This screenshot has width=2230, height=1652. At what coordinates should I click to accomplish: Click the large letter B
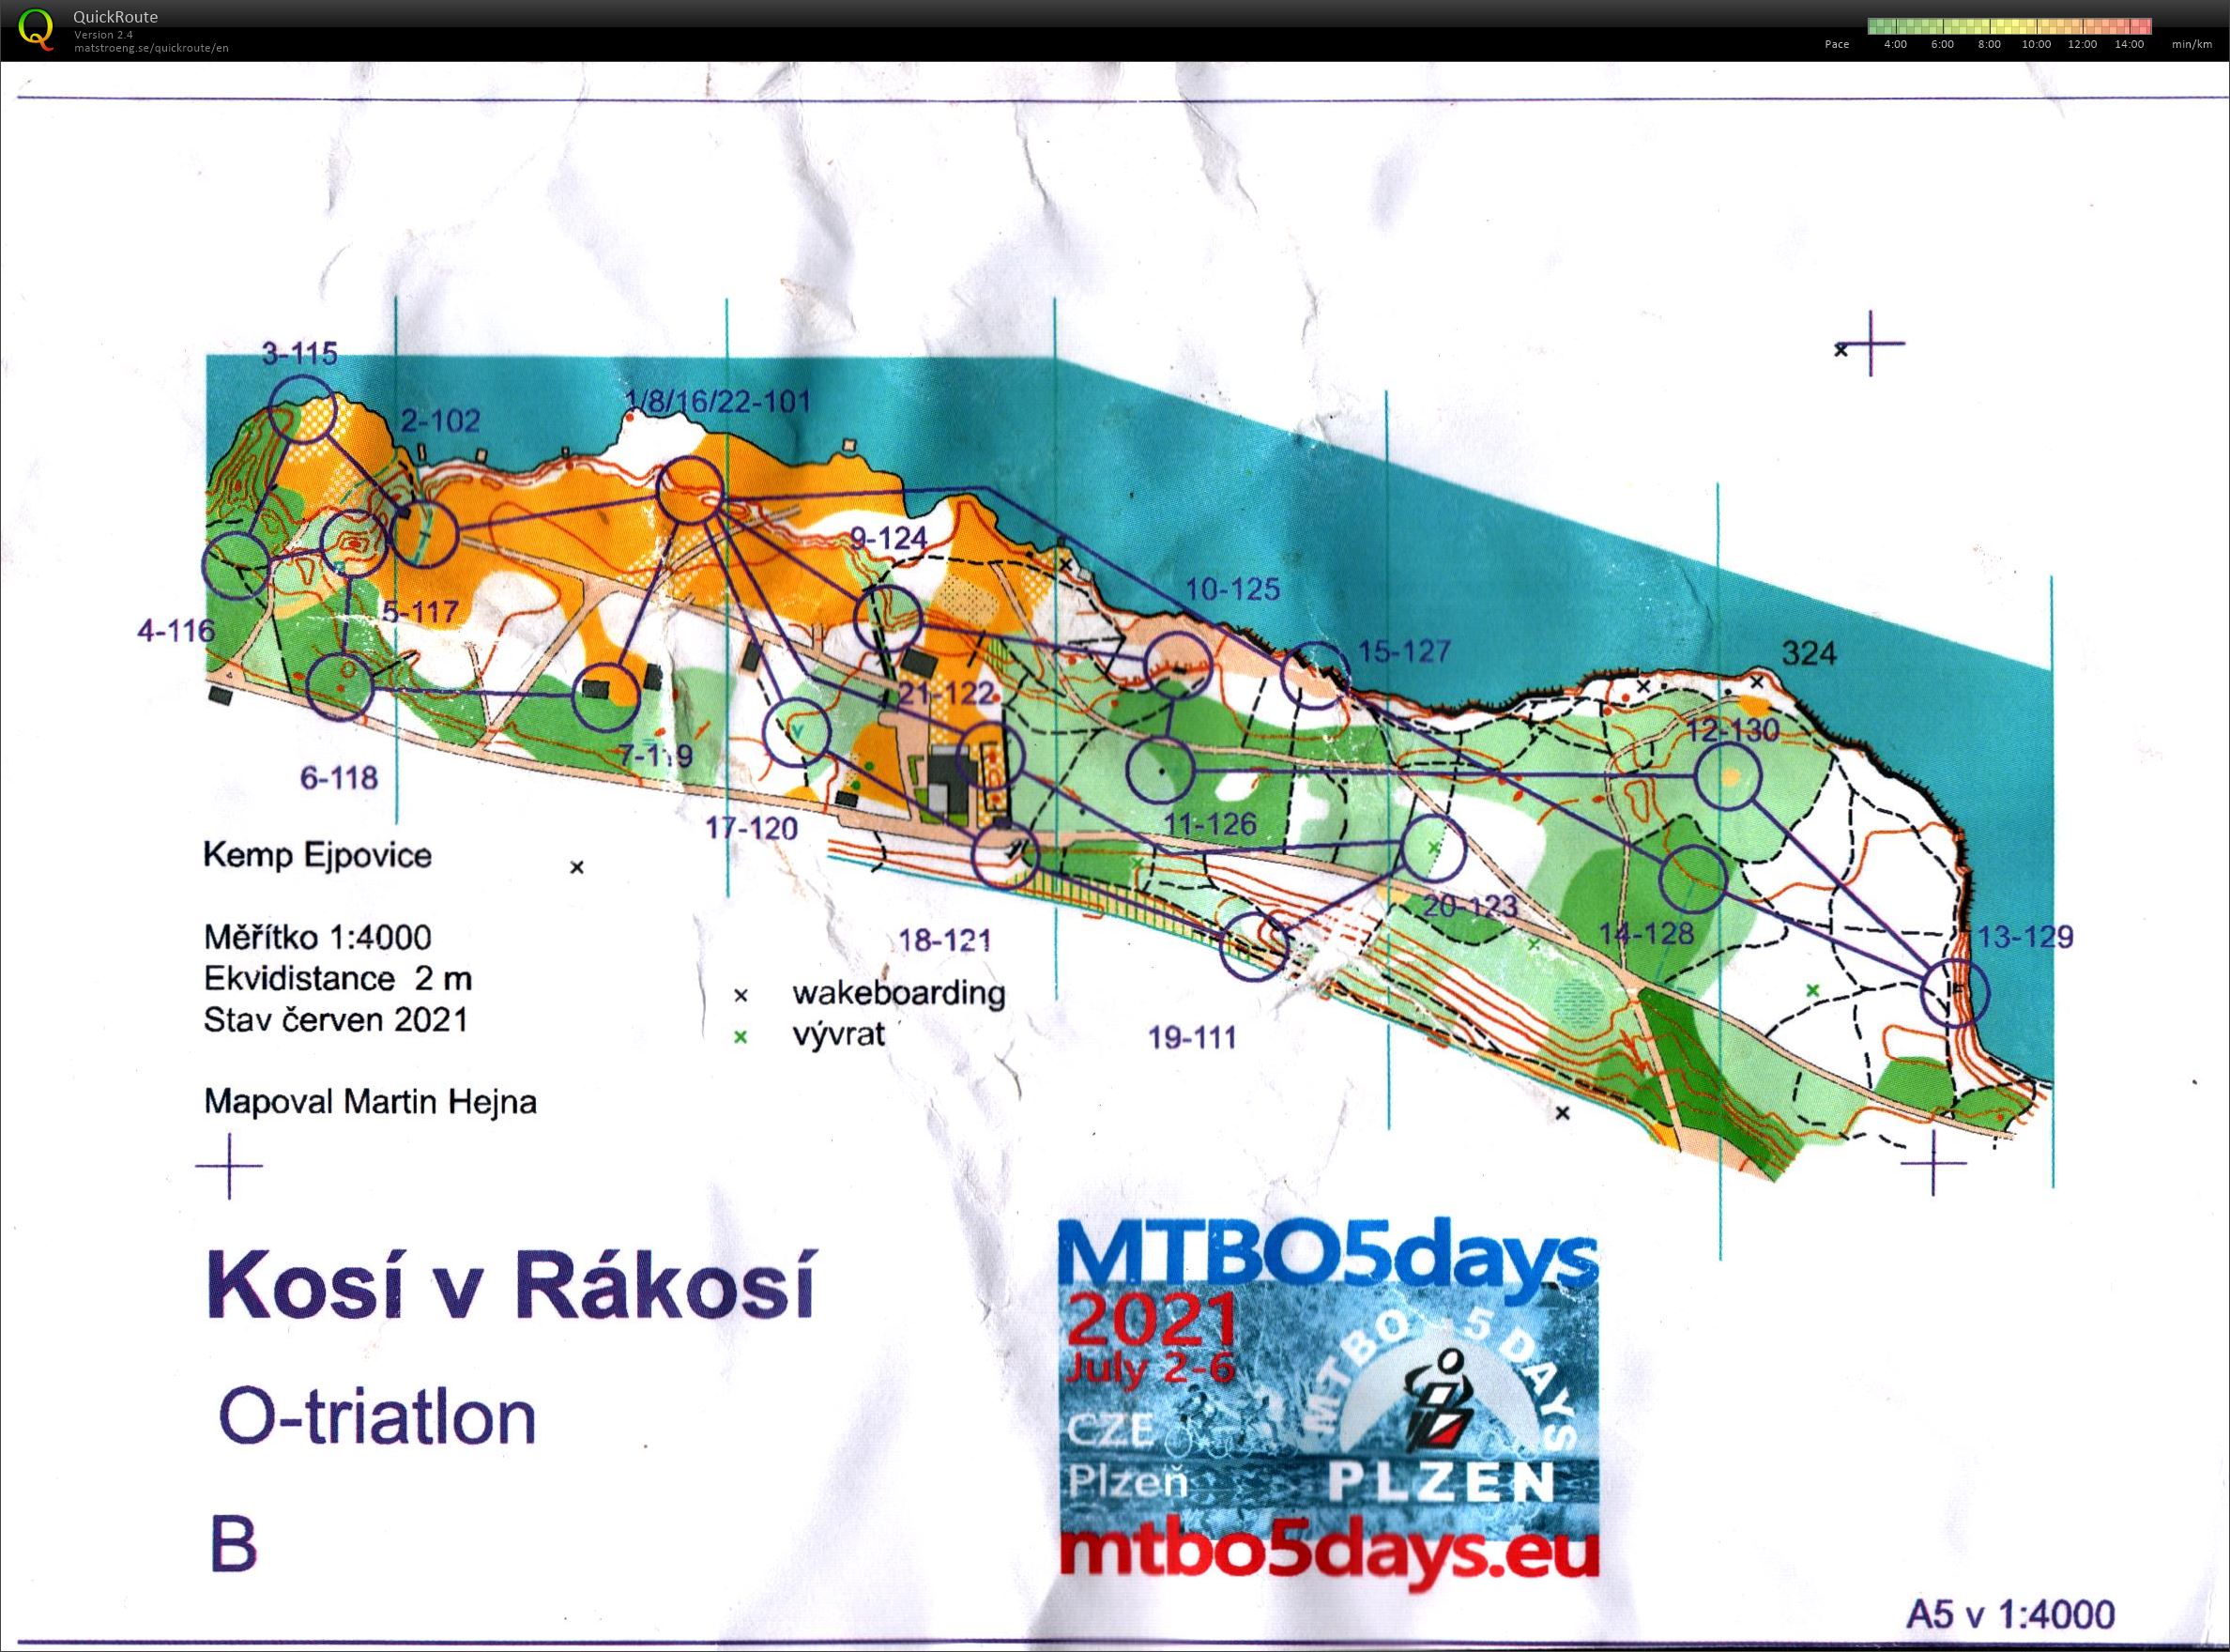coord(234,1544)
